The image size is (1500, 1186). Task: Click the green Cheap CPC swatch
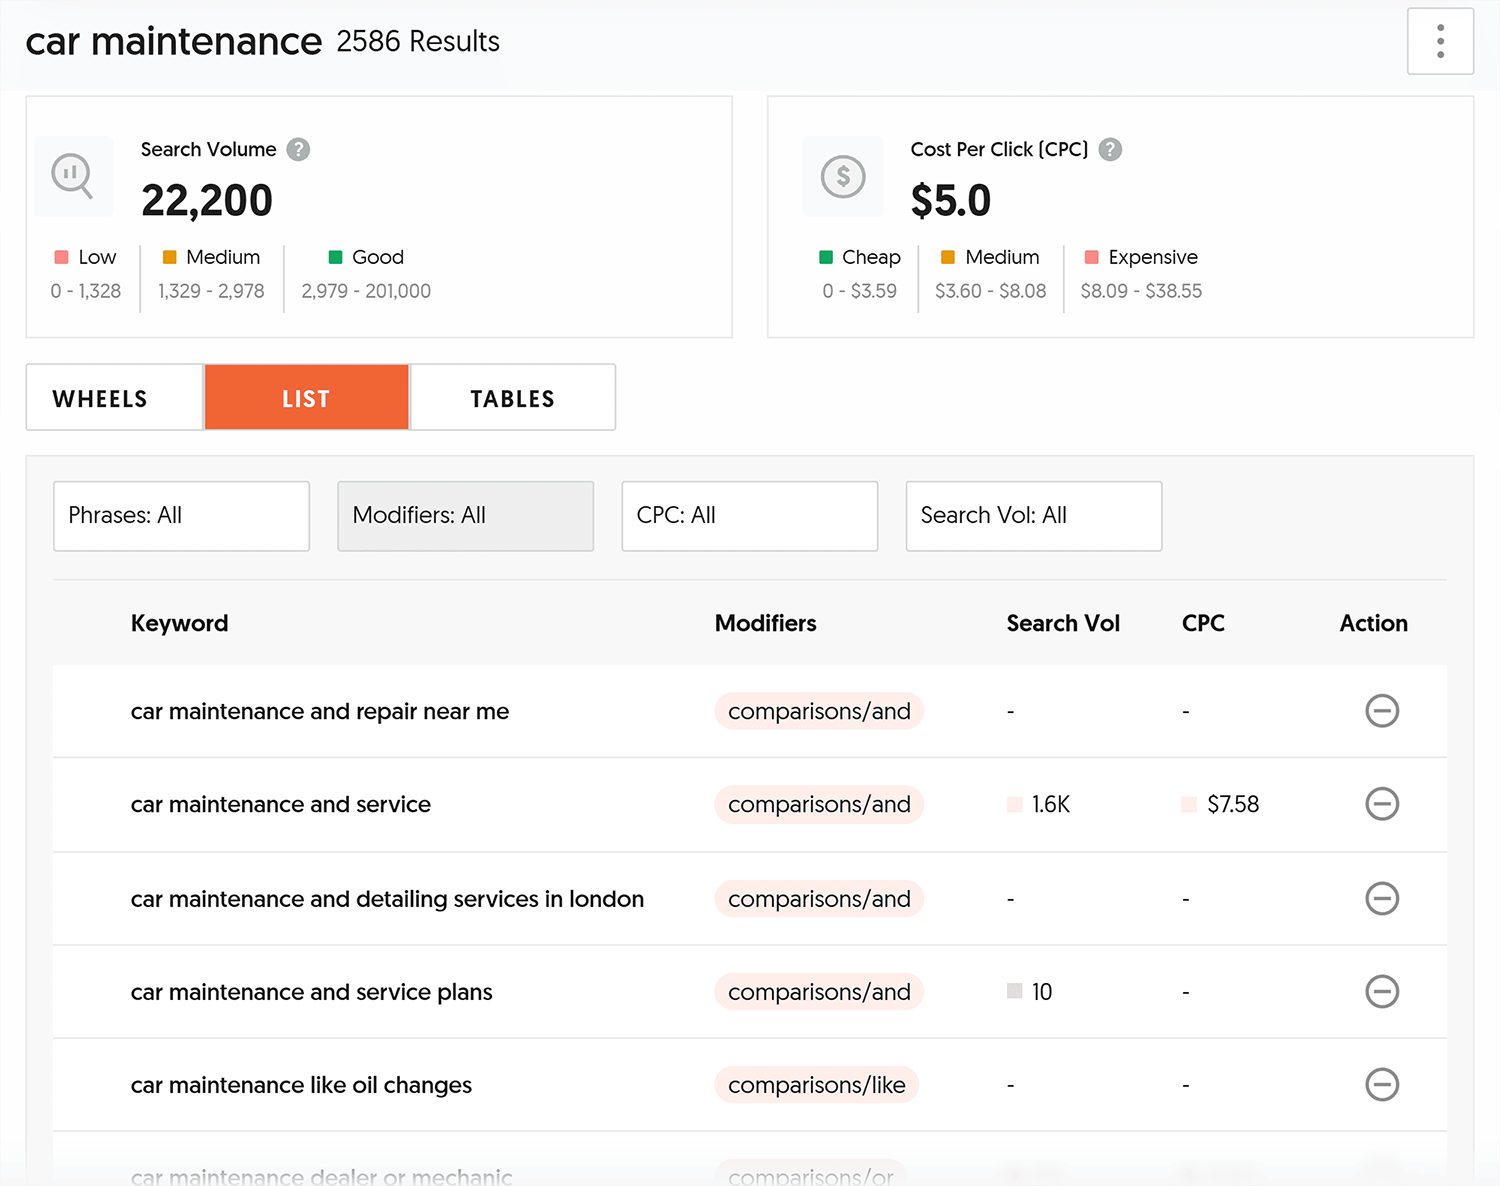point(826,257)
